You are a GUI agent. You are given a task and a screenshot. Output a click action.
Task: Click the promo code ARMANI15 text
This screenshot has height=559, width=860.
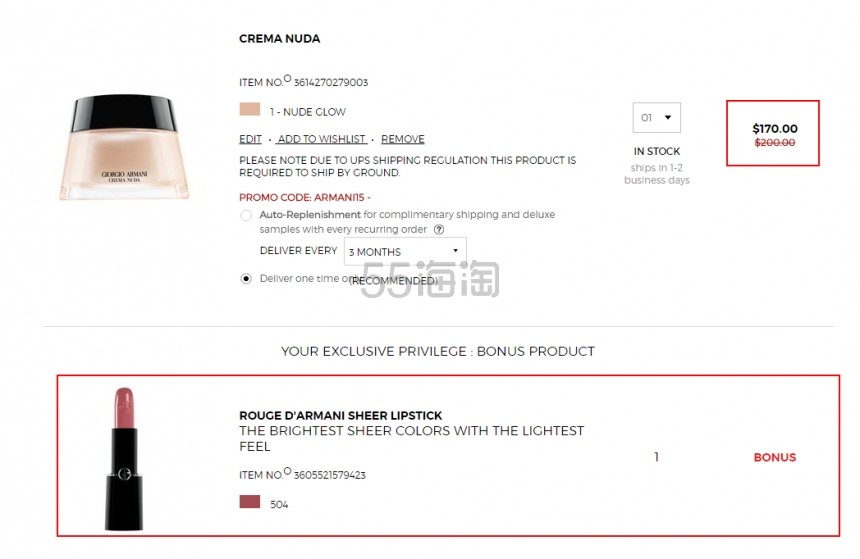[x=304, y=197]
